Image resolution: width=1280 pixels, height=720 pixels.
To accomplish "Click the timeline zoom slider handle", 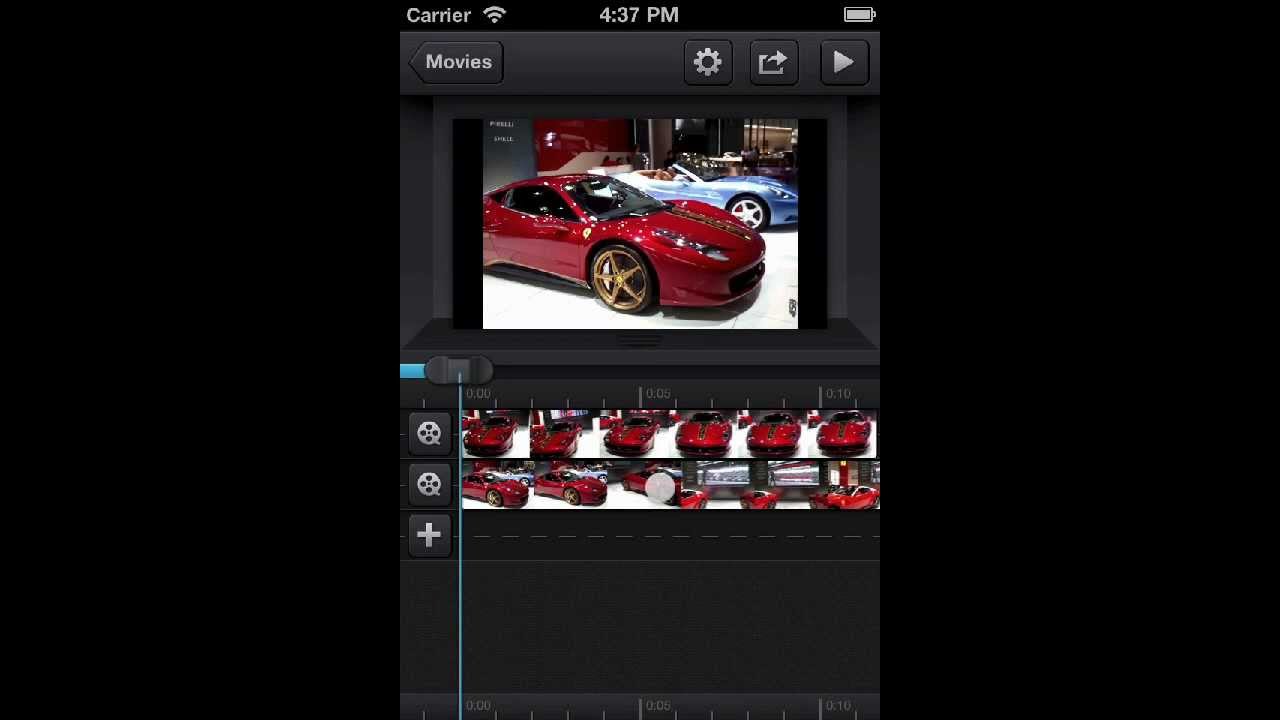I will 458,371.
